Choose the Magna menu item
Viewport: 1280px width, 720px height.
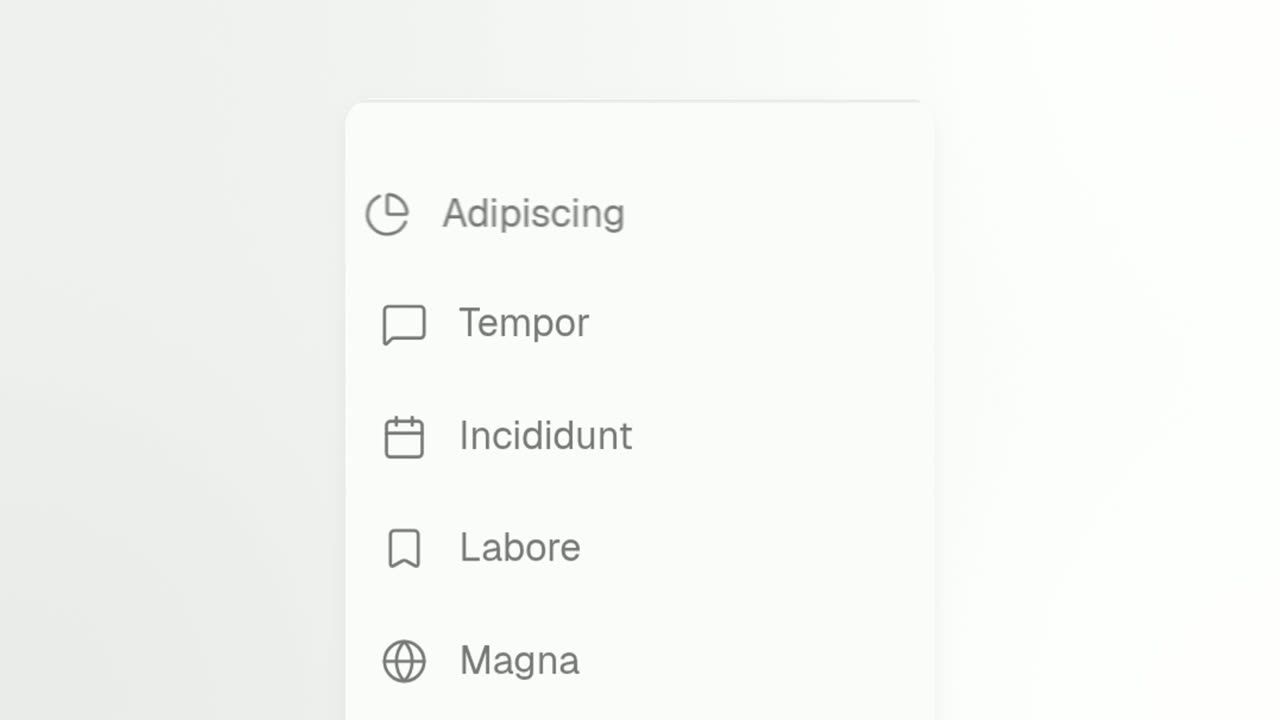(x=640, y=661)
